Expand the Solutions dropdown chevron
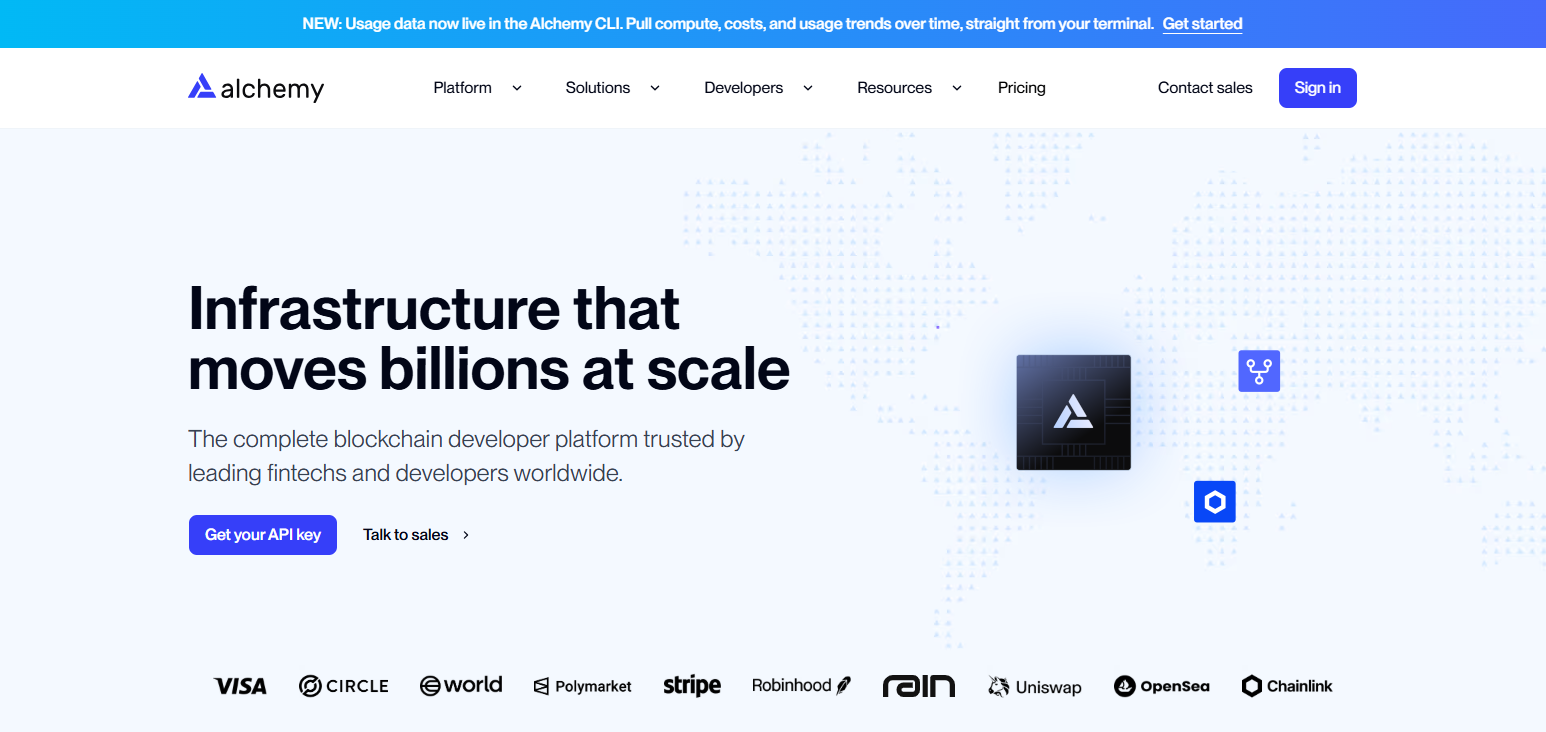Image resolution: width=1546 pixels, height=732 pixels. tap(655, 88)
